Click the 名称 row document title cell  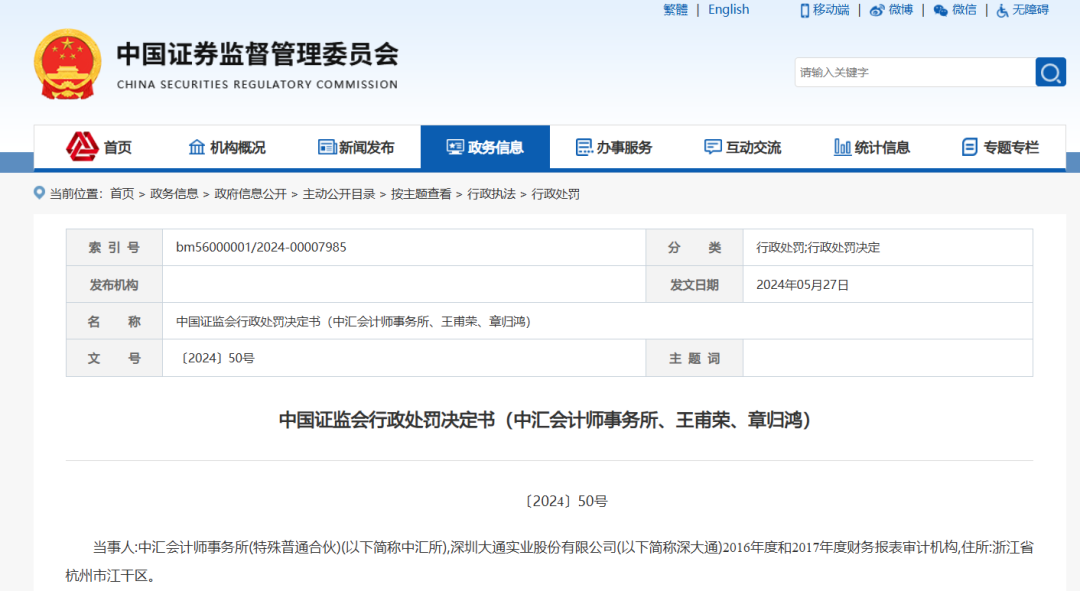click(597, 321)
